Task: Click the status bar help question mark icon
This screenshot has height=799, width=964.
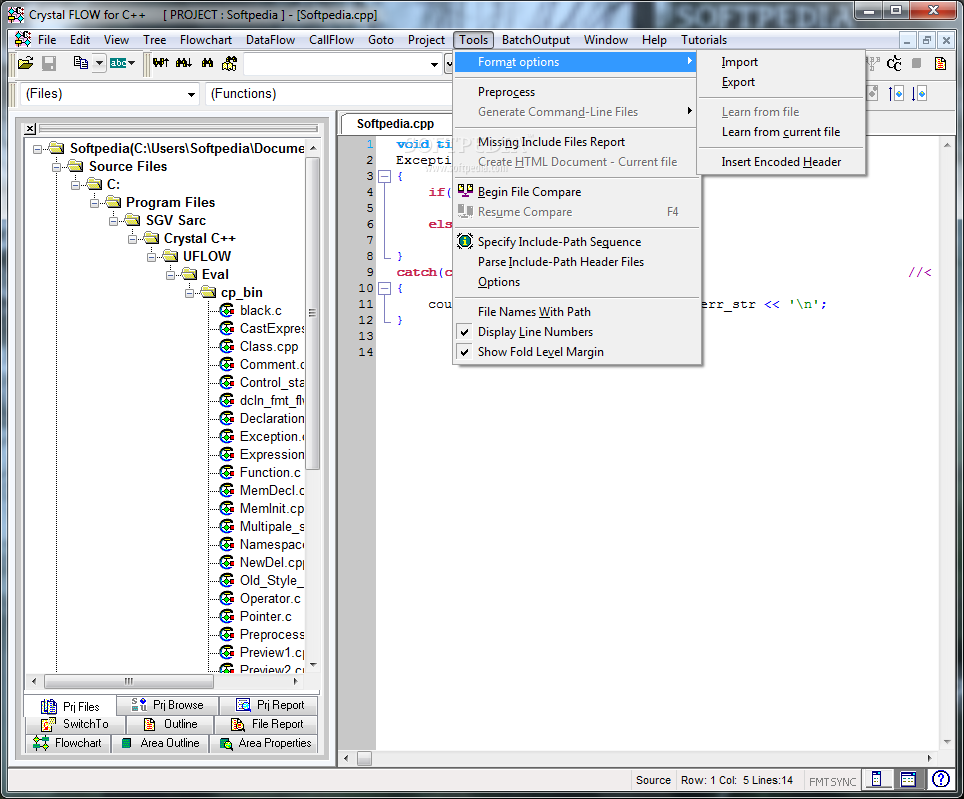Action: tap(941, 779)
